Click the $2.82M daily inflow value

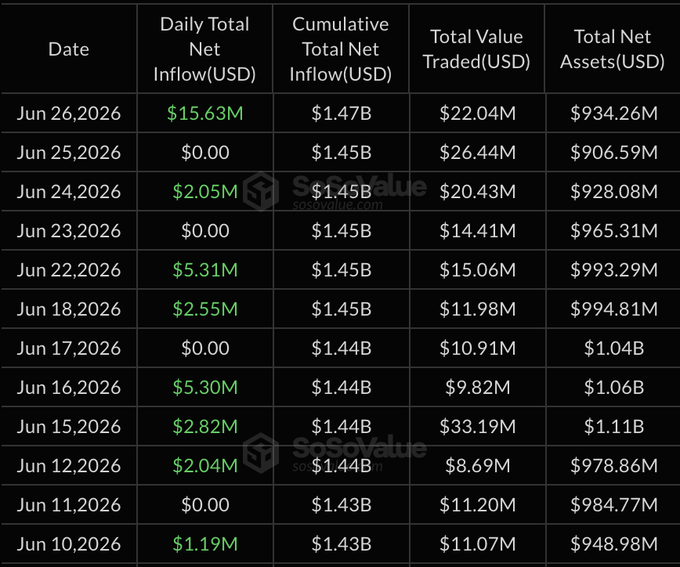coord(205,426)
